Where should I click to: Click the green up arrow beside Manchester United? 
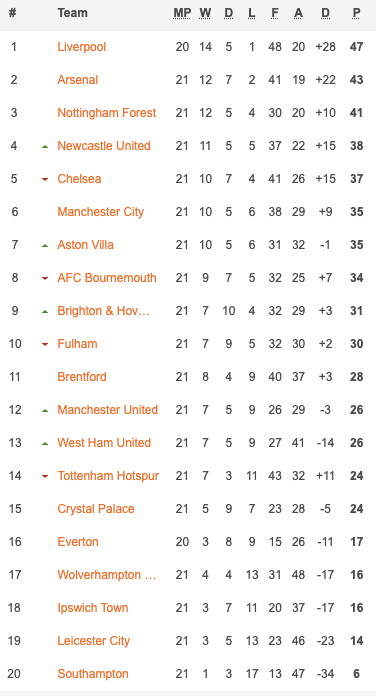pyautogui.click(x=45, y=410)
